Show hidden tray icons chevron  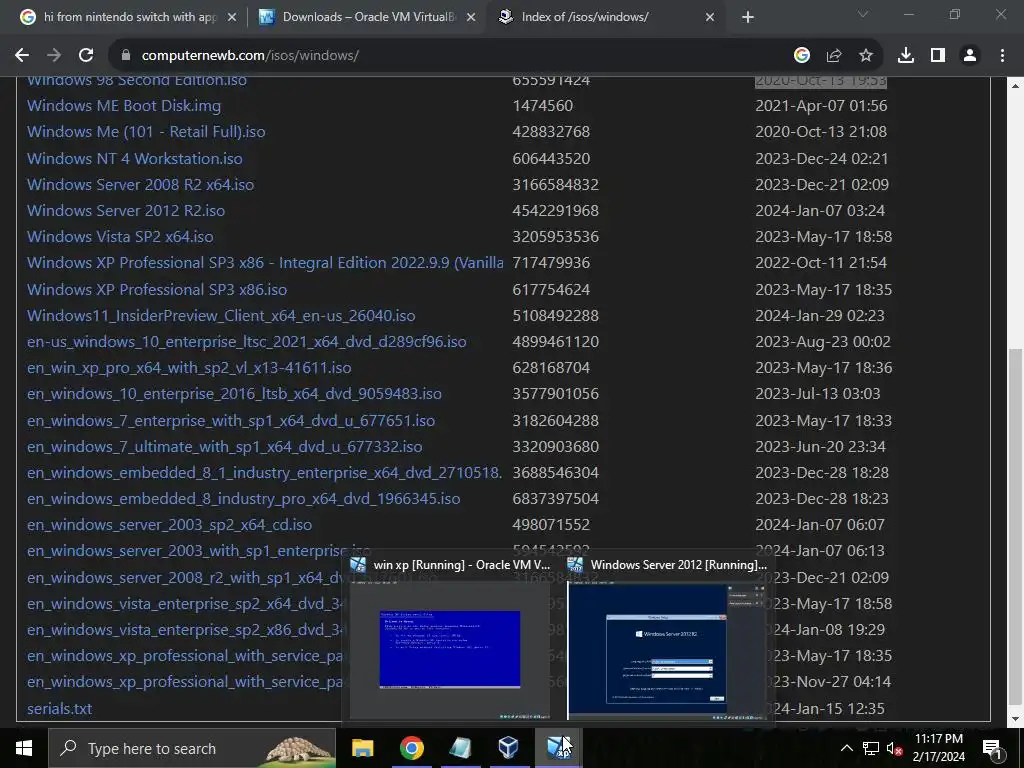846,748
